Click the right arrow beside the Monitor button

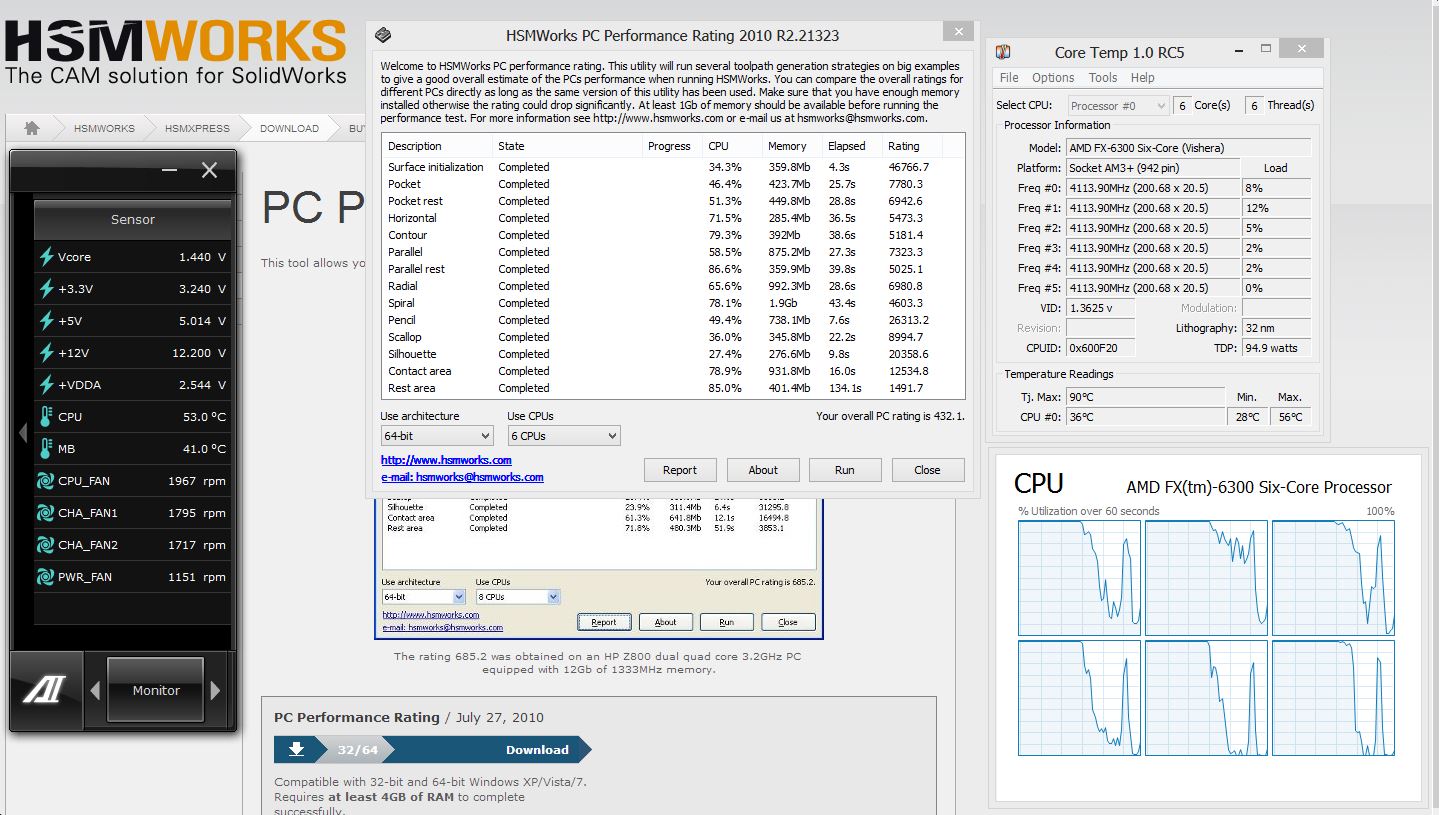tap(216, 690)
